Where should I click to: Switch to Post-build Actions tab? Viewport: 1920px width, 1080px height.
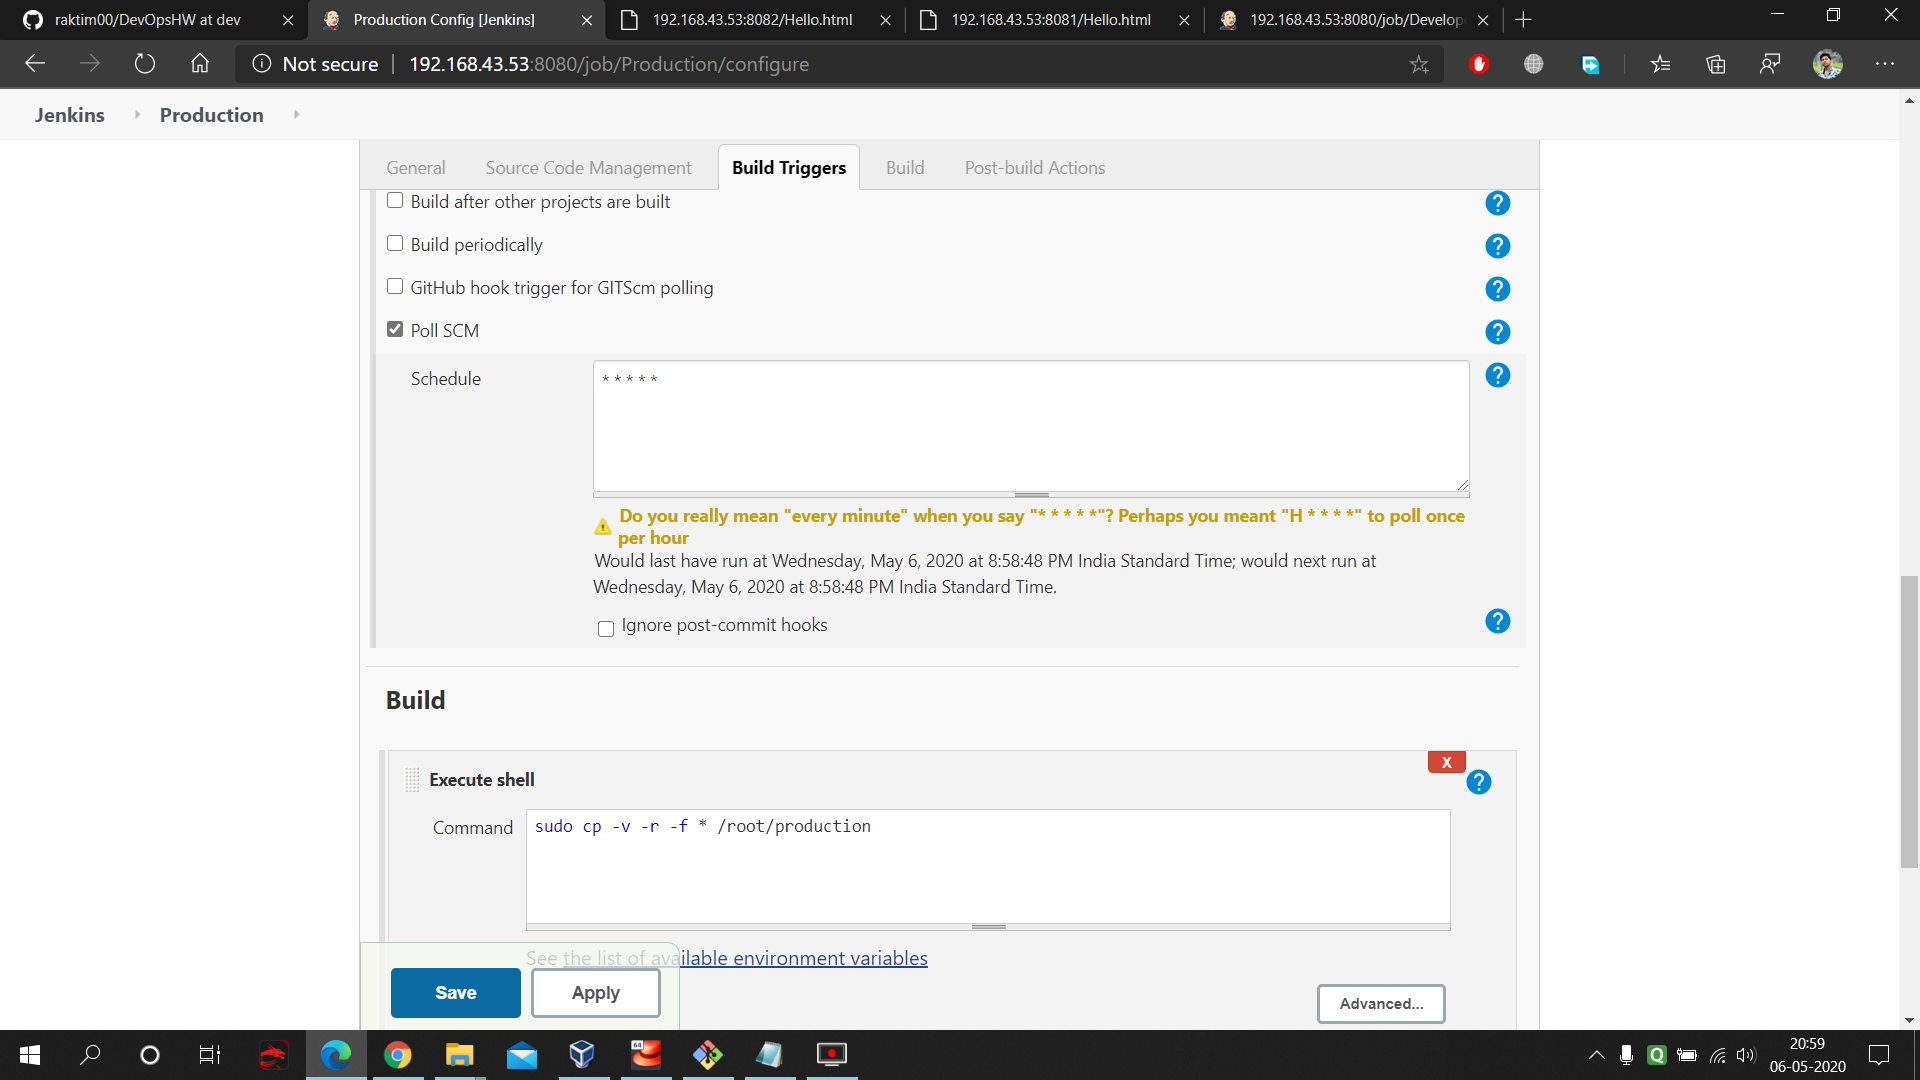pyautogui.click(x=1034, y=168)
